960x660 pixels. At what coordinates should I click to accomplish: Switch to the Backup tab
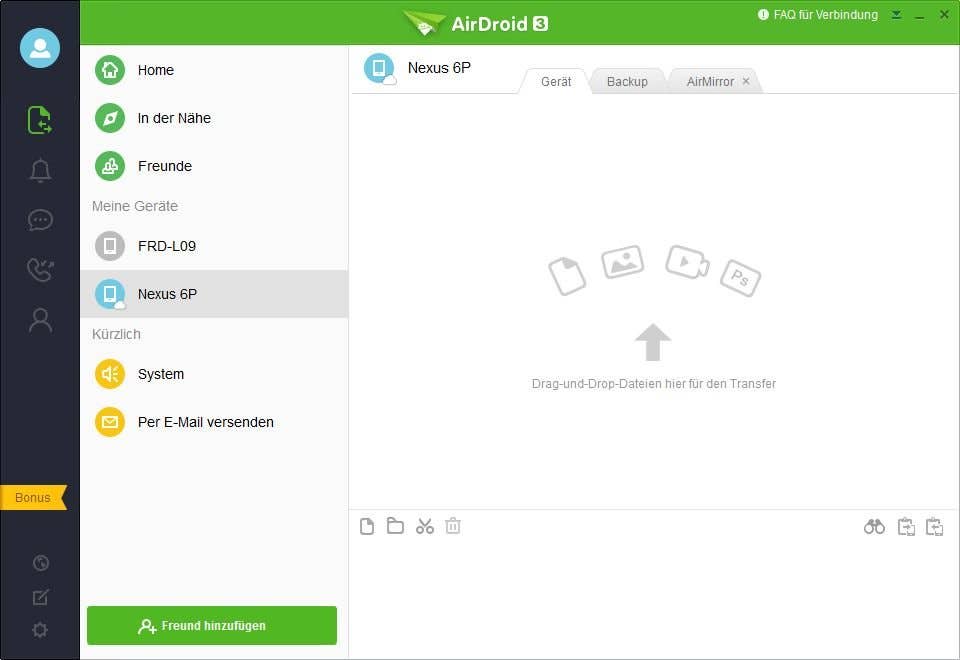627,81
